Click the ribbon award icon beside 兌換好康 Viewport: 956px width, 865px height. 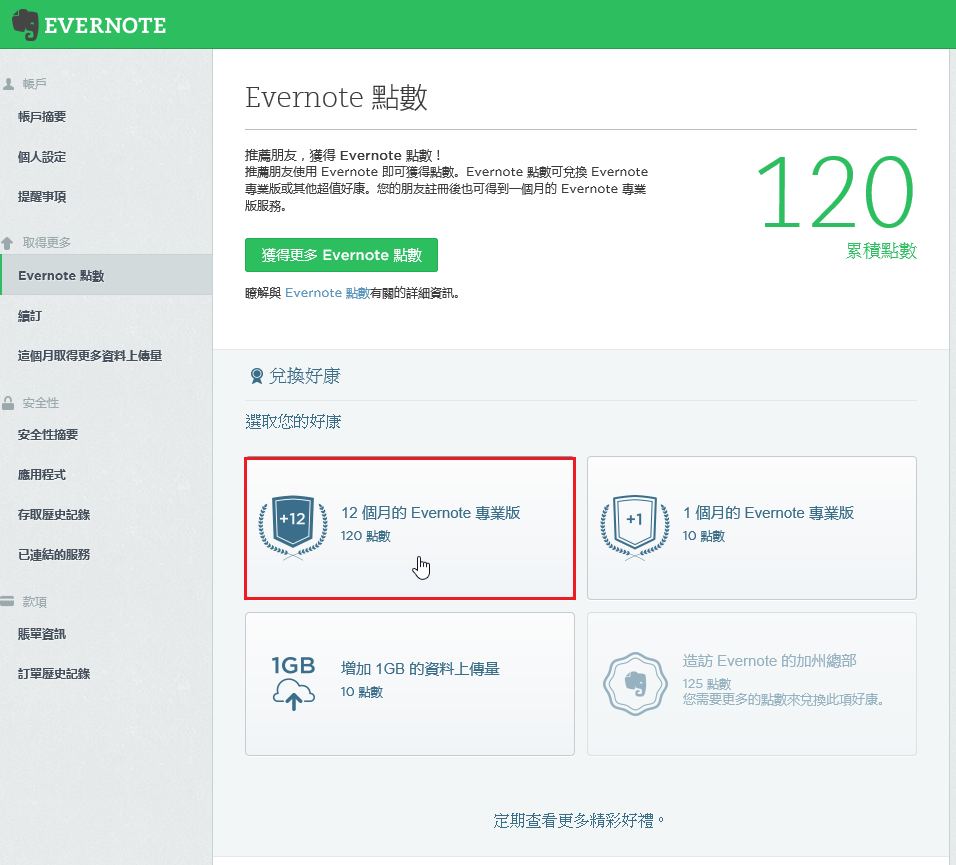click(x=257, y=376)
